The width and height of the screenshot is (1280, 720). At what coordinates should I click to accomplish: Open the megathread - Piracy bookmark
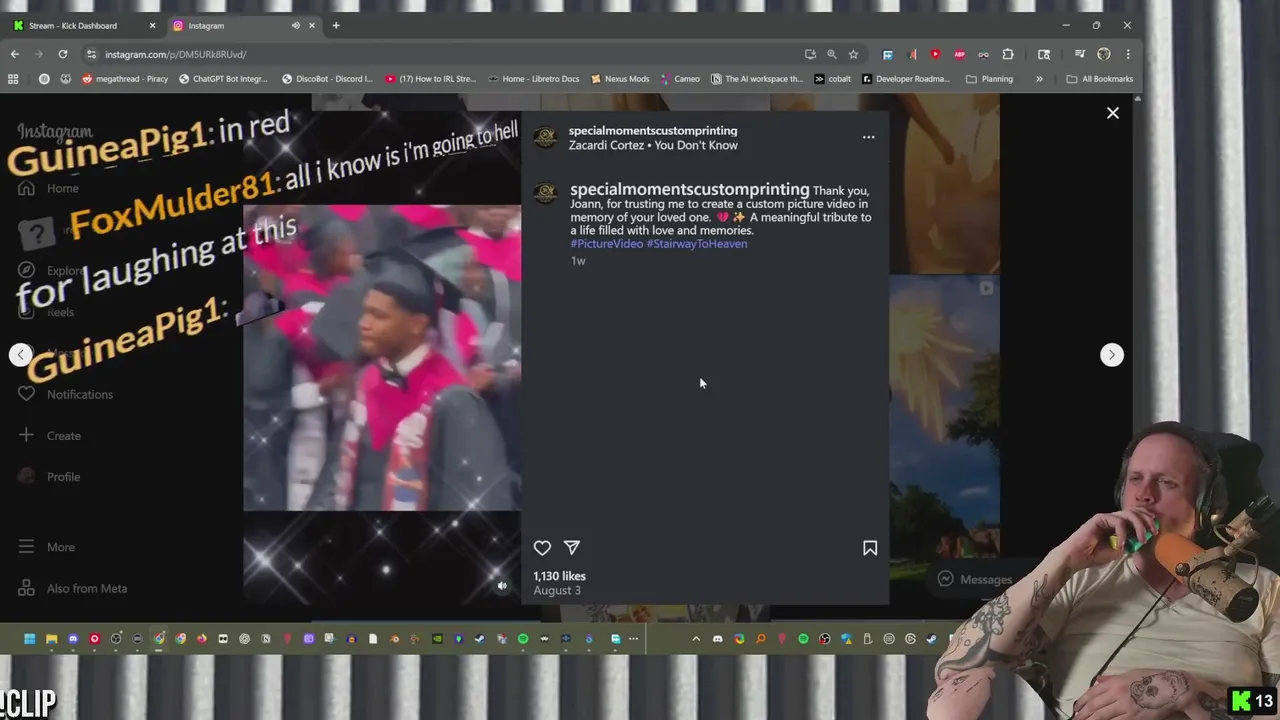point(125,79)
